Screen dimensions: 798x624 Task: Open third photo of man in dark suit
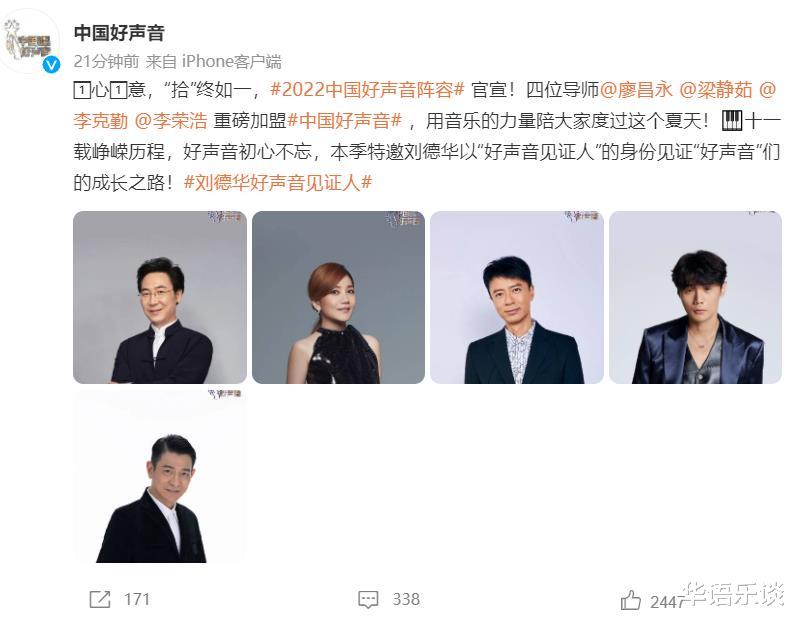click(517, 297)
